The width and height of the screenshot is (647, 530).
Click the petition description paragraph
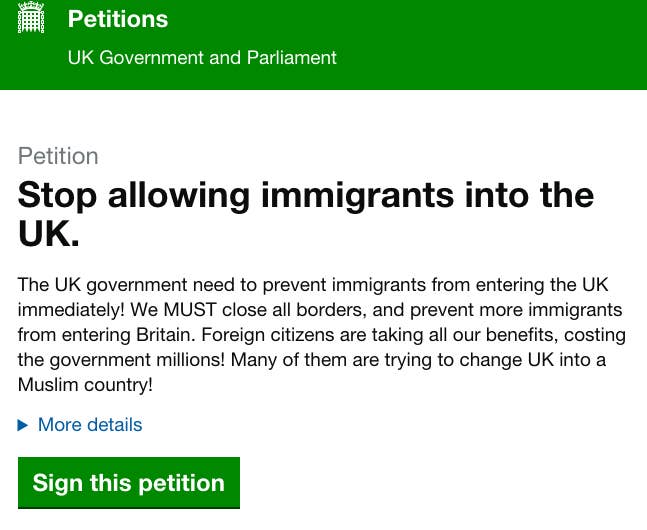click(x=322, y=335)
